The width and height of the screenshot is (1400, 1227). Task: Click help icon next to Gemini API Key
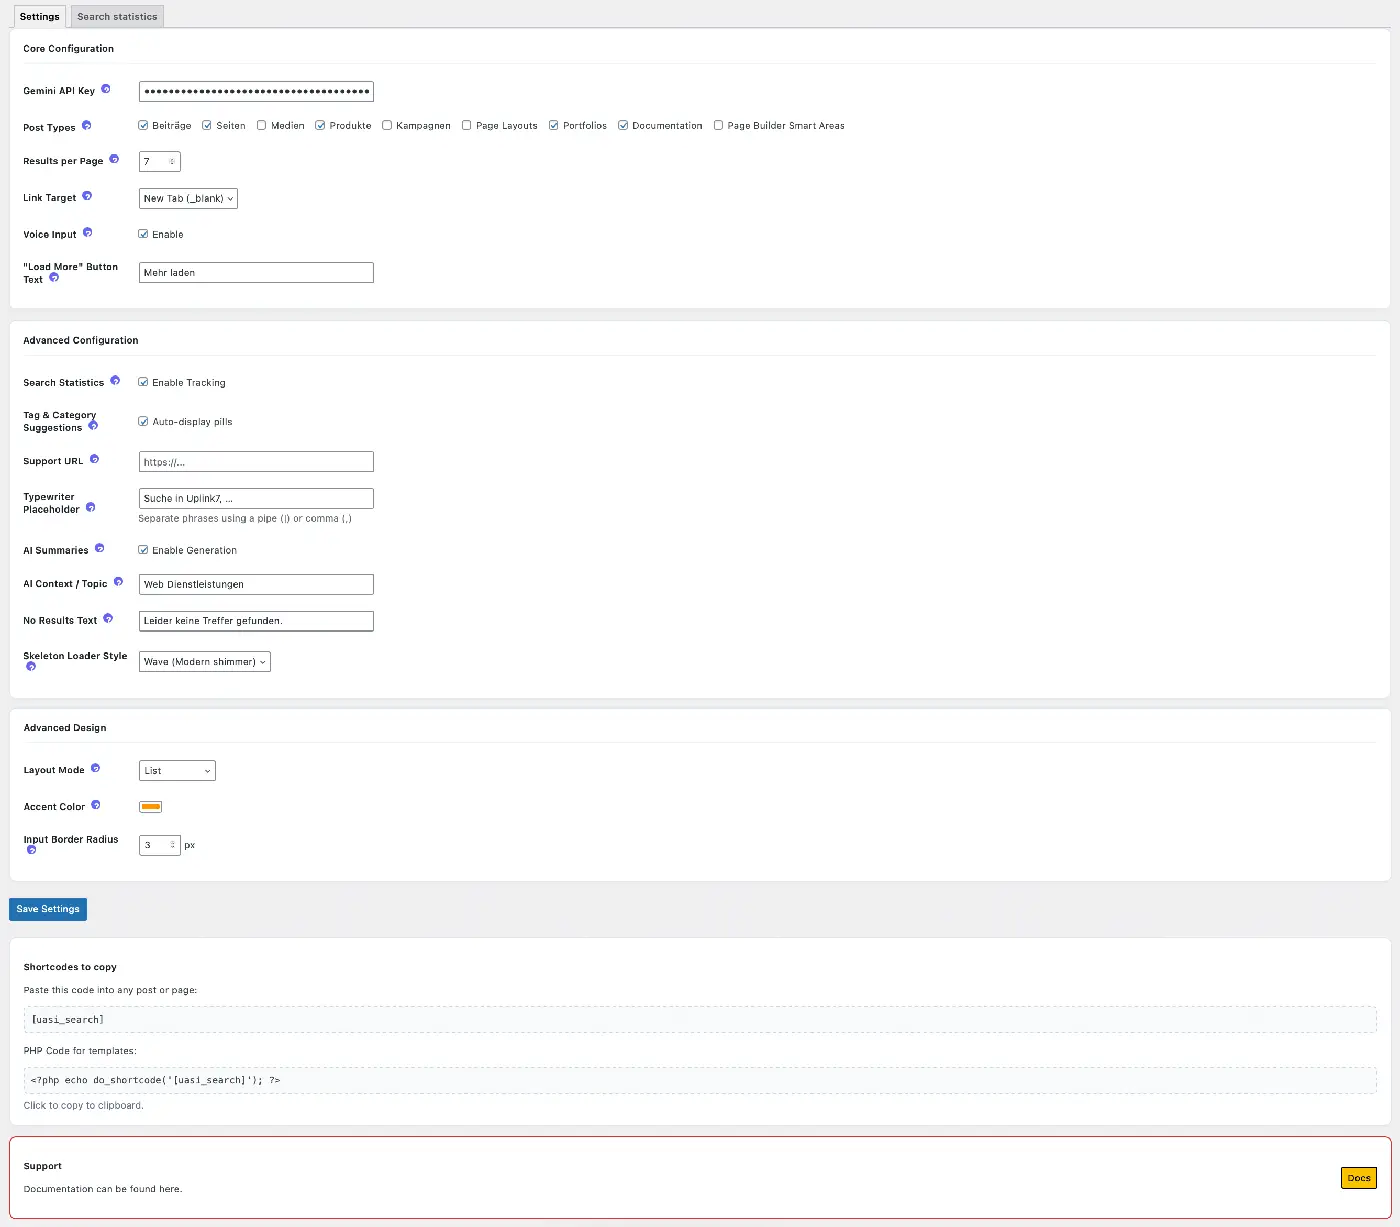(106, 89)
